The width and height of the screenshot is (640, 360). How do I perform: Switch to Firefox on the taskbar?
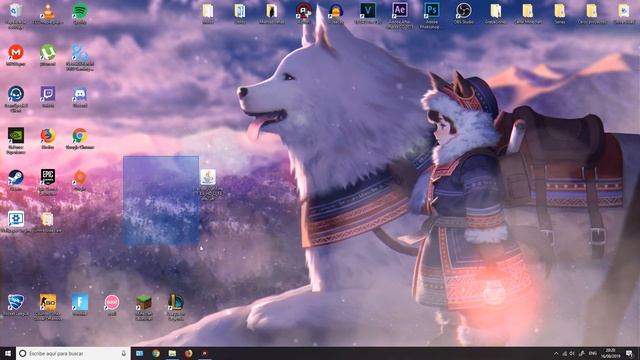click(189, 353)
